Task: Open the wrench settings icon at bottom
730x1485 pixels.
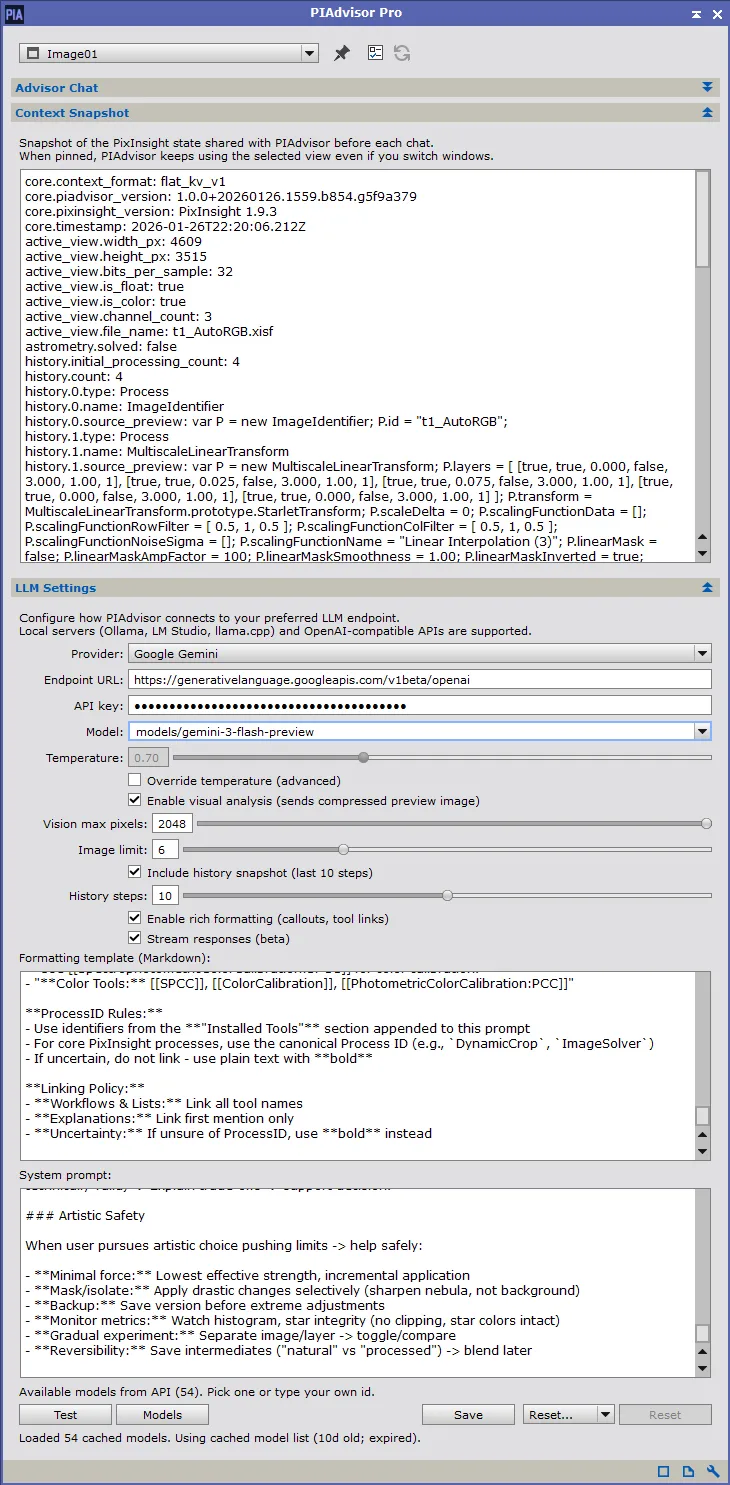Action: (713, 1471)
